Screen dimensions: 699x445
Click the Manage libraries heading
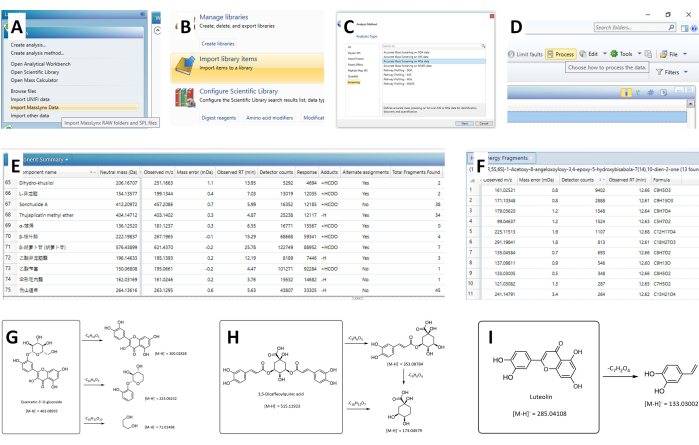[224, 17]
